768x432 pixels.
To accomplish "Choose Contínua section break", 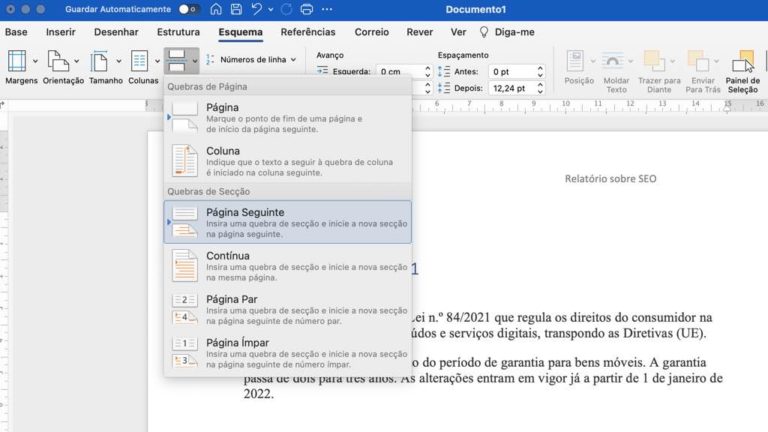I will pos(288,266).
